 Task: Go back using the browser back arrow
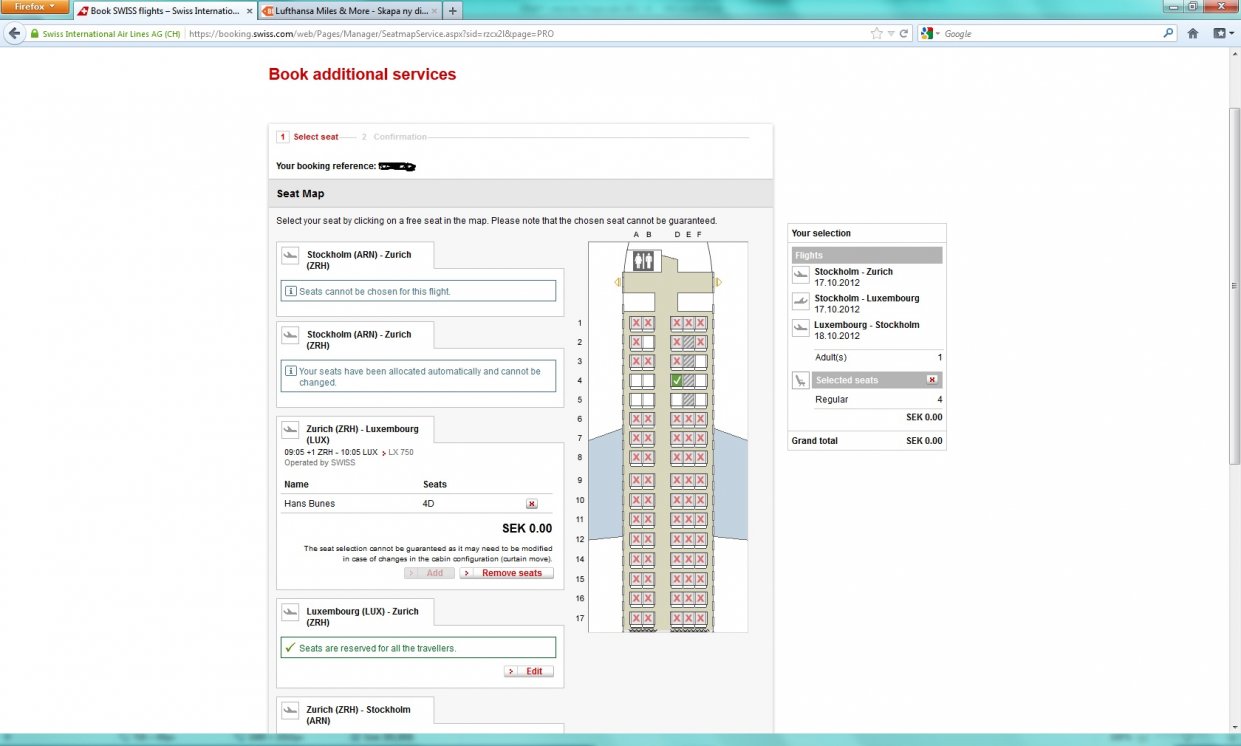click(15, 33)
